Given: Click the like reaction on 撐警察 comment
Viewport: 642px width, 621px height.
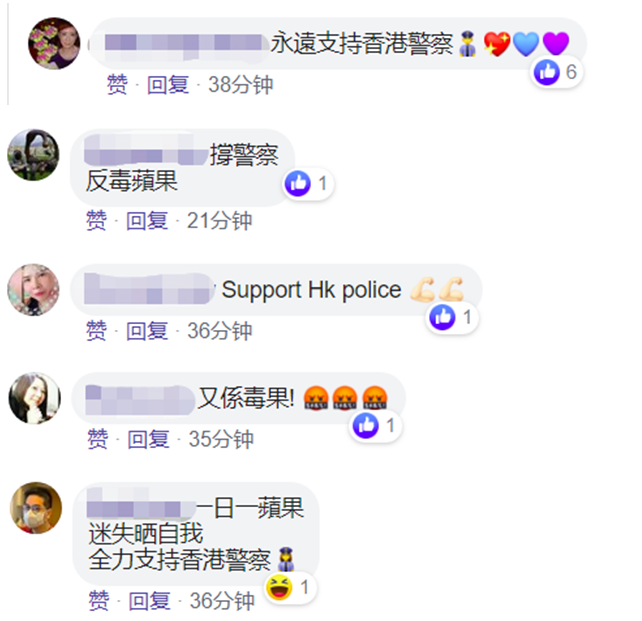Looking at the screenshot, I should click(x=298, y=183).
